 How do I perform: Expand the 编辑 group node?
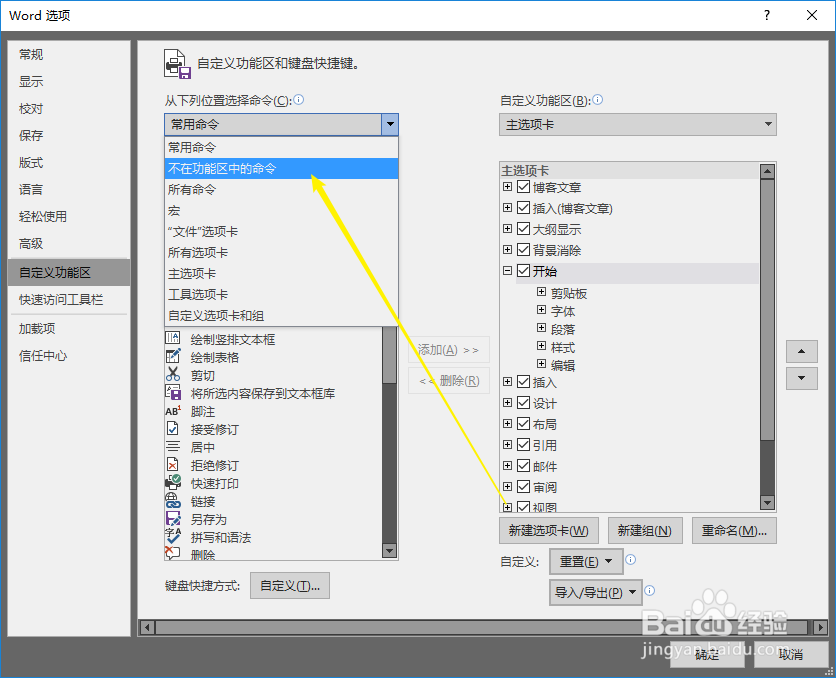pyautogui.click(x=541, y=364)
